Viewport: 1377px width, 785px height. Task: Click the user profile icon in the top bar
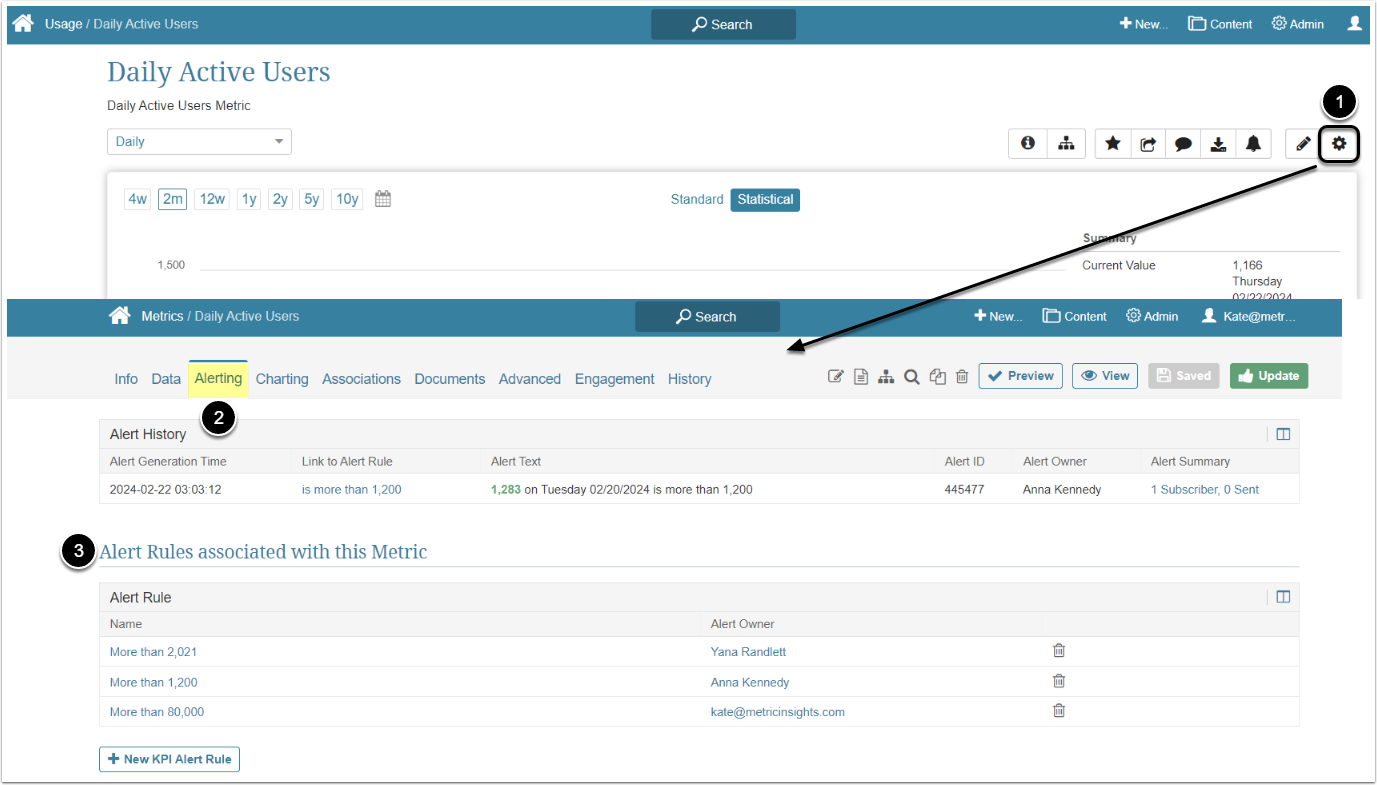coord(1355,23)
